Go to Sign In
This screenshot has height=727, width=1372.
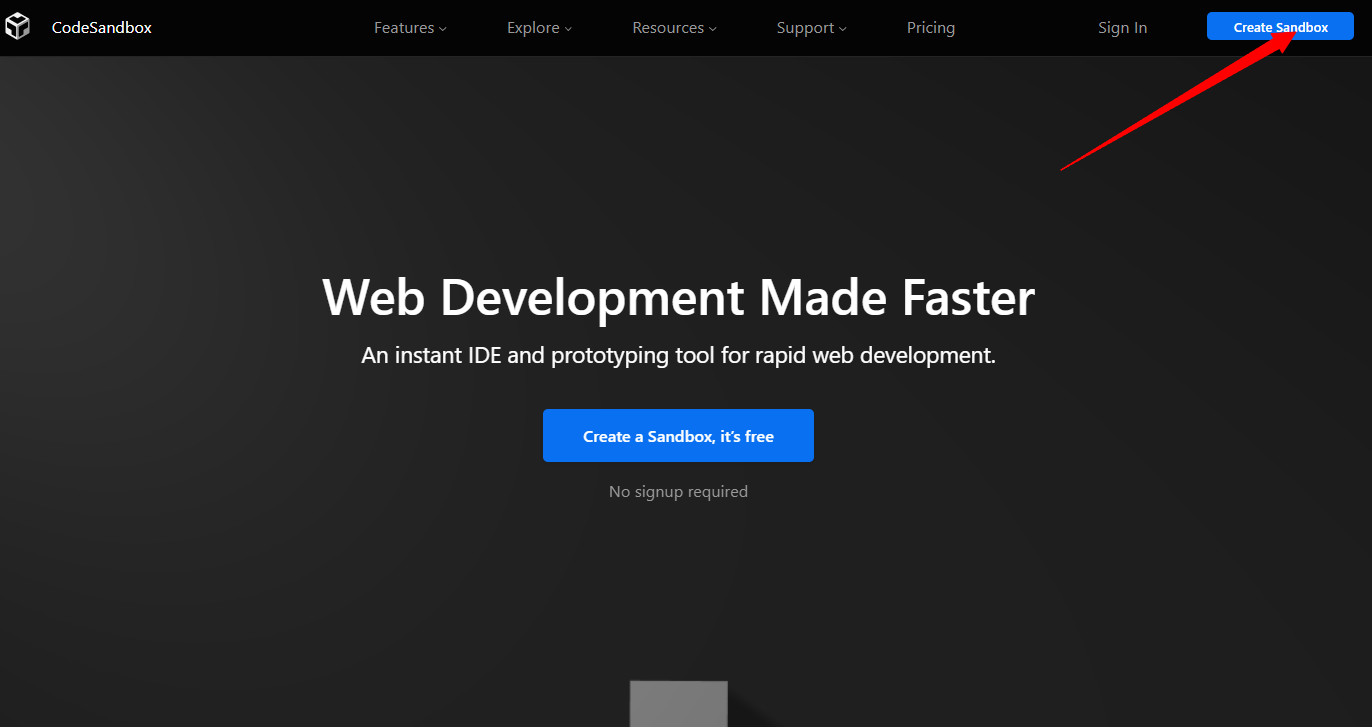1122,28
